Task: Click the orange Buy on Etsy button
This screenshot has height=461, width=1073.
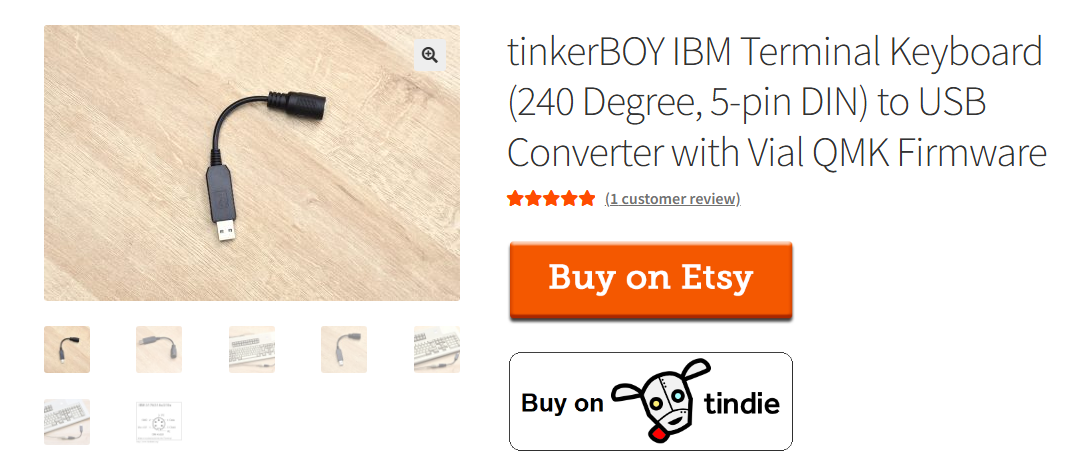Action: (x=651, y=280)
